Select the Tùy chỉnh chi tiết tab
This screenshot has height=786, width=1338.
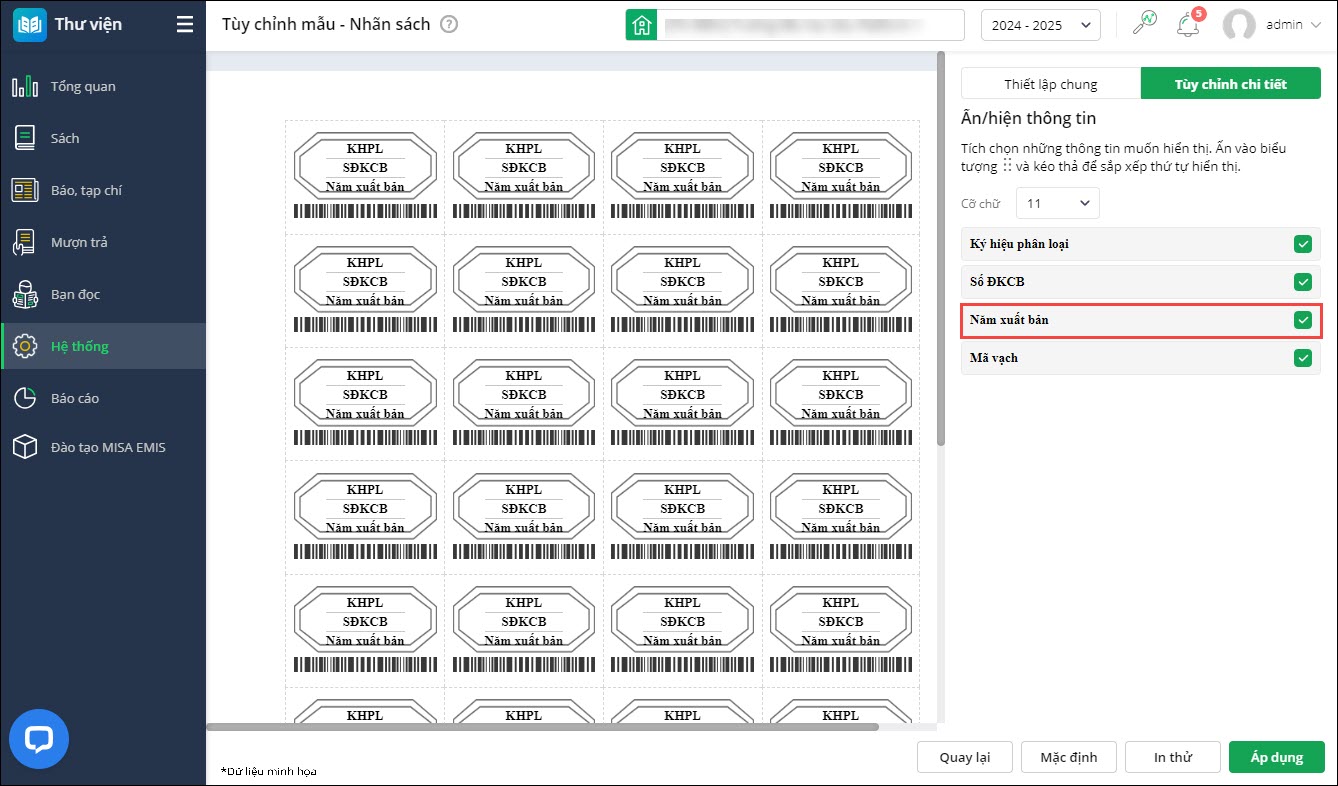click(x=1230, y=84)
